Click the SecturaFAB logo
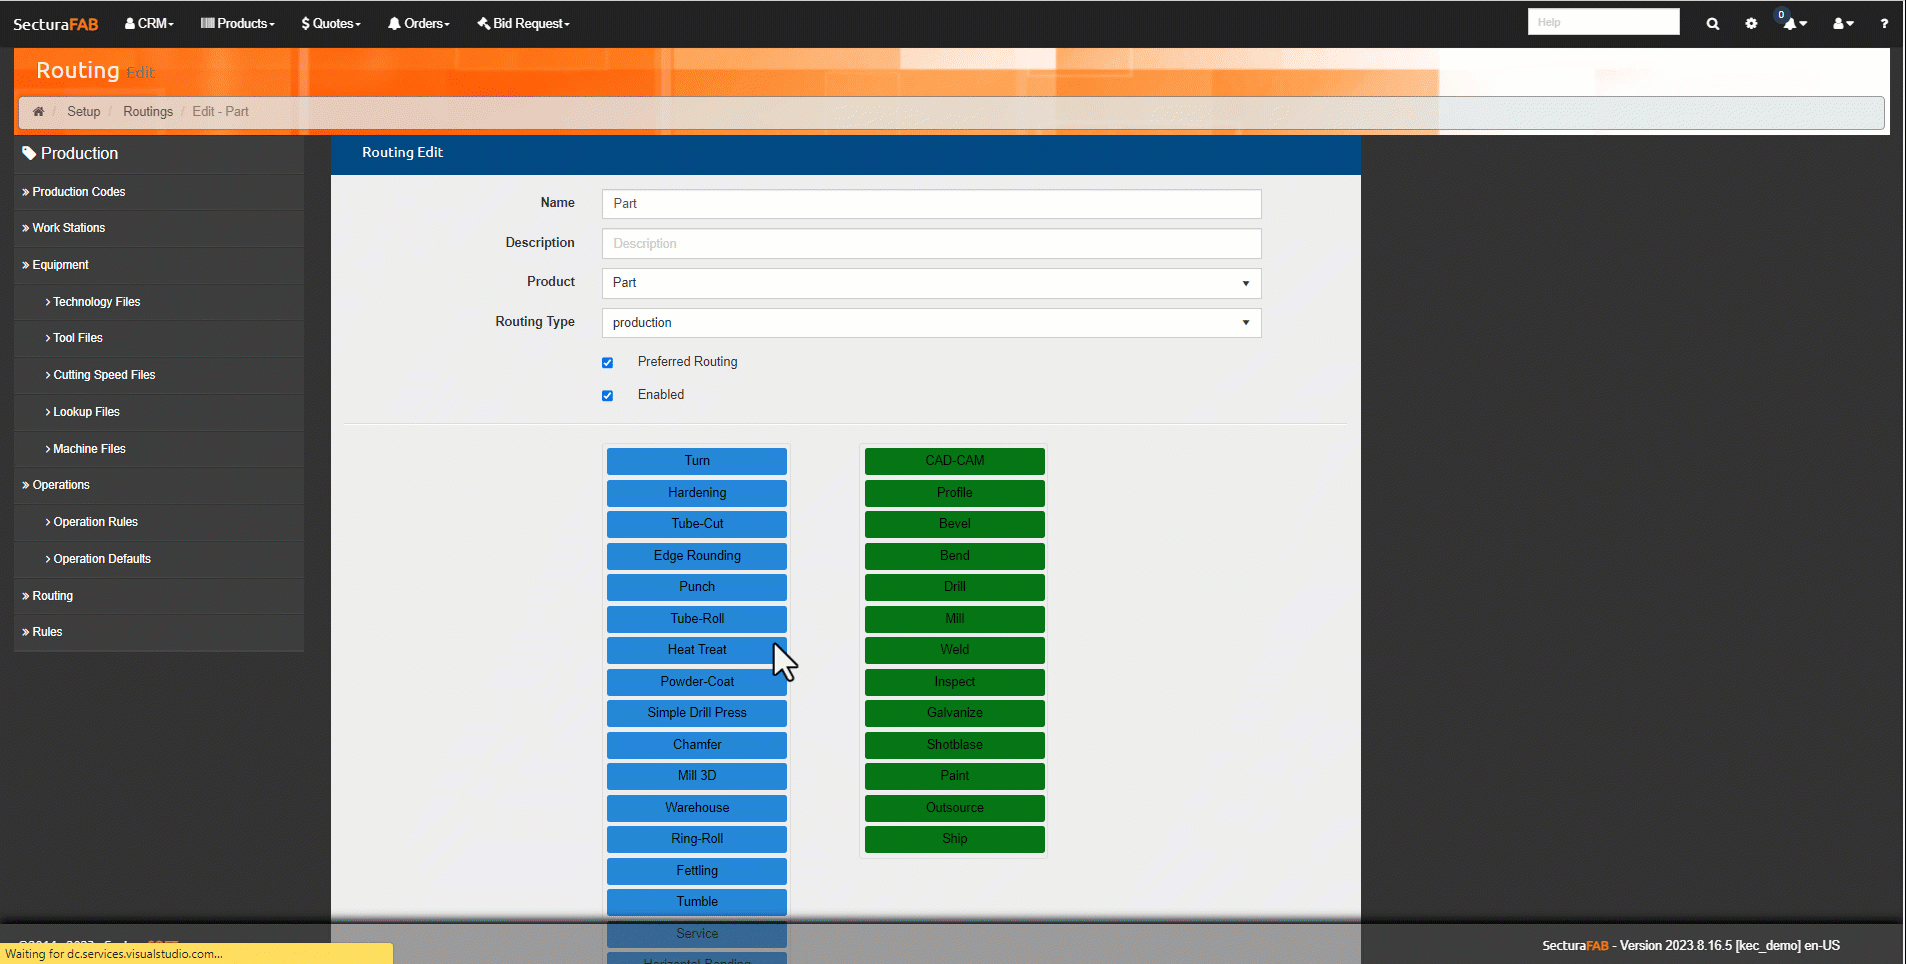This screenshot has width=1906, height=964. click(x=55, y=24)
